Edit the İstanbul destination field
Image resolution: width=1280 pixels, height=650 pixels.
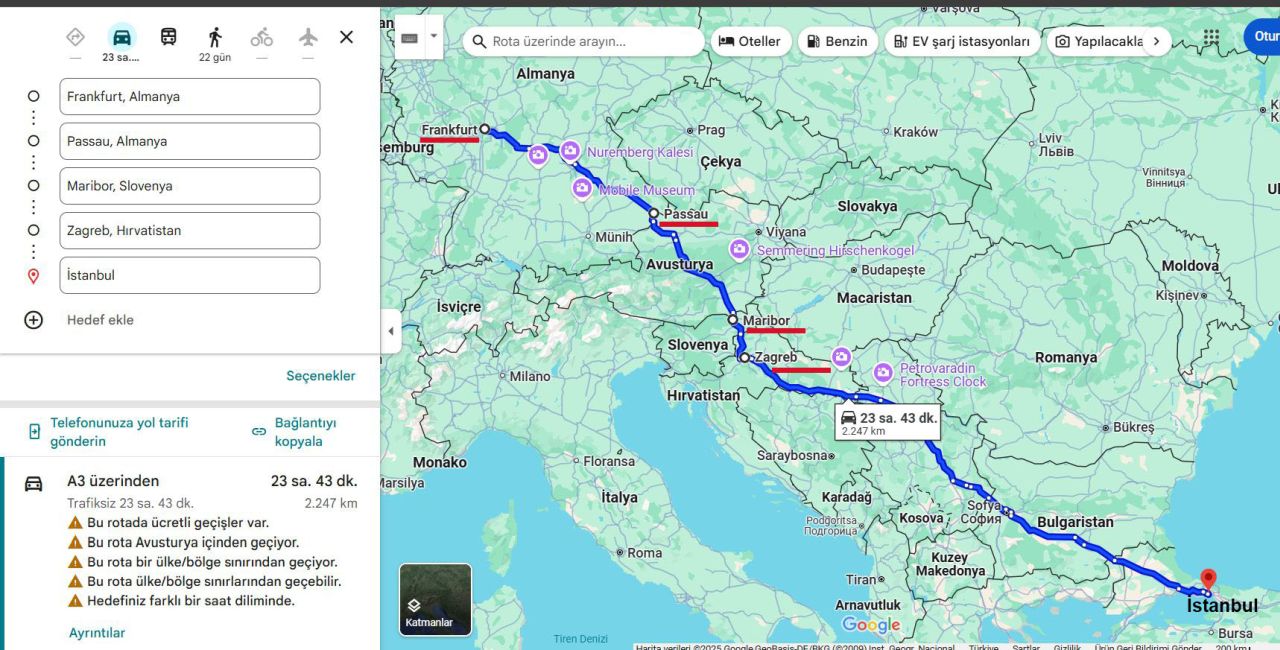(x=190, y=275)
